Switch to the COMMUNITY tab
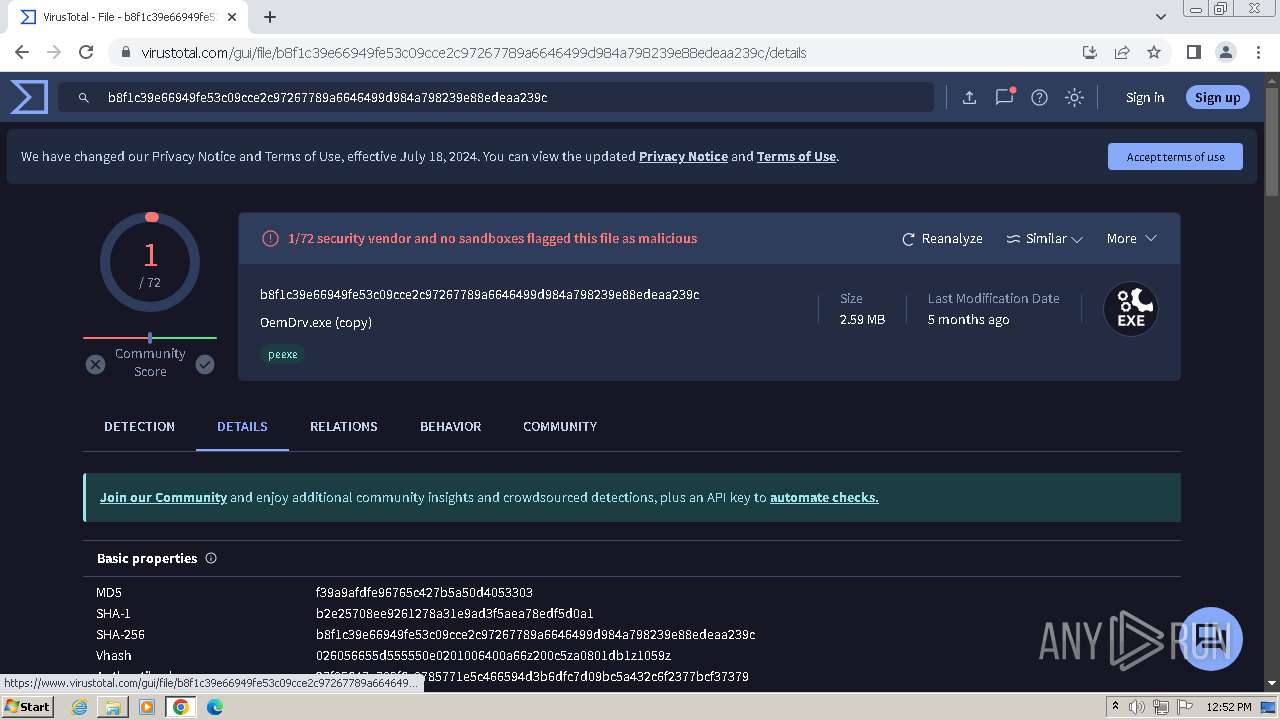Image resolution: width=1280 pixels, height=720 pixels. coord(560,426)
